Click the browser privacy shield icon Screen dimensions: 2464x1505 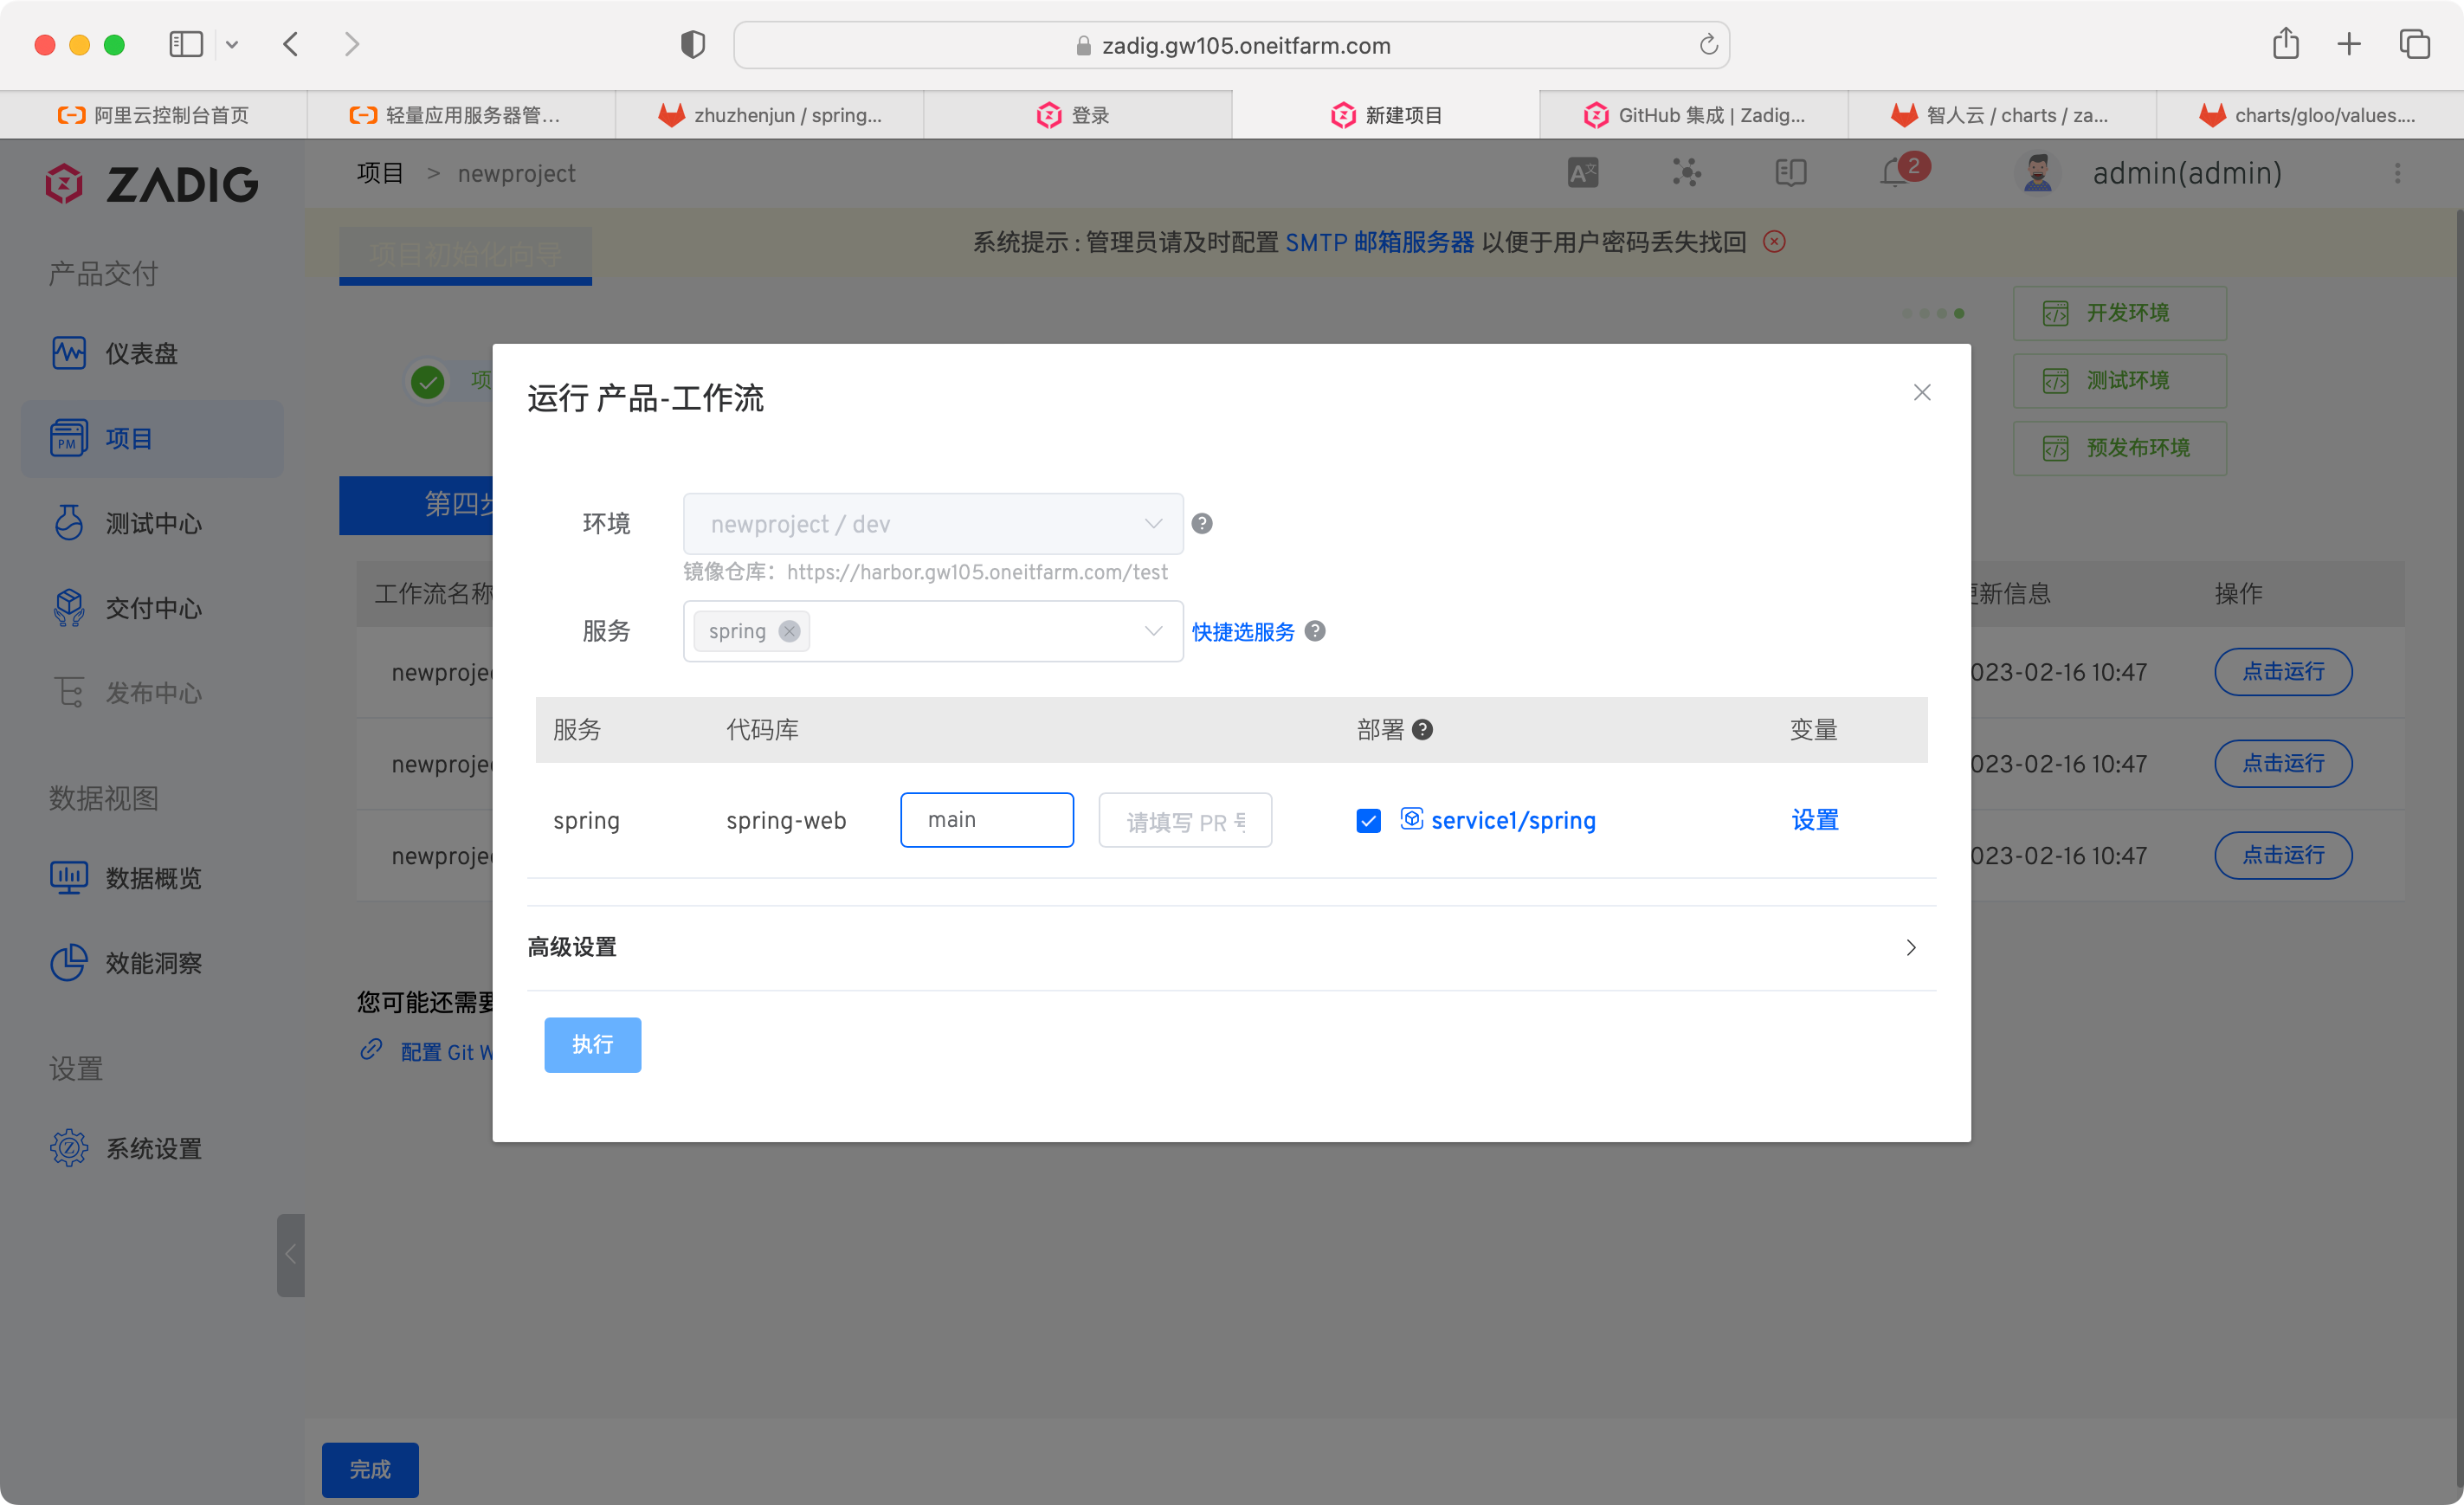pyautogui.click(x=692, y=45)
